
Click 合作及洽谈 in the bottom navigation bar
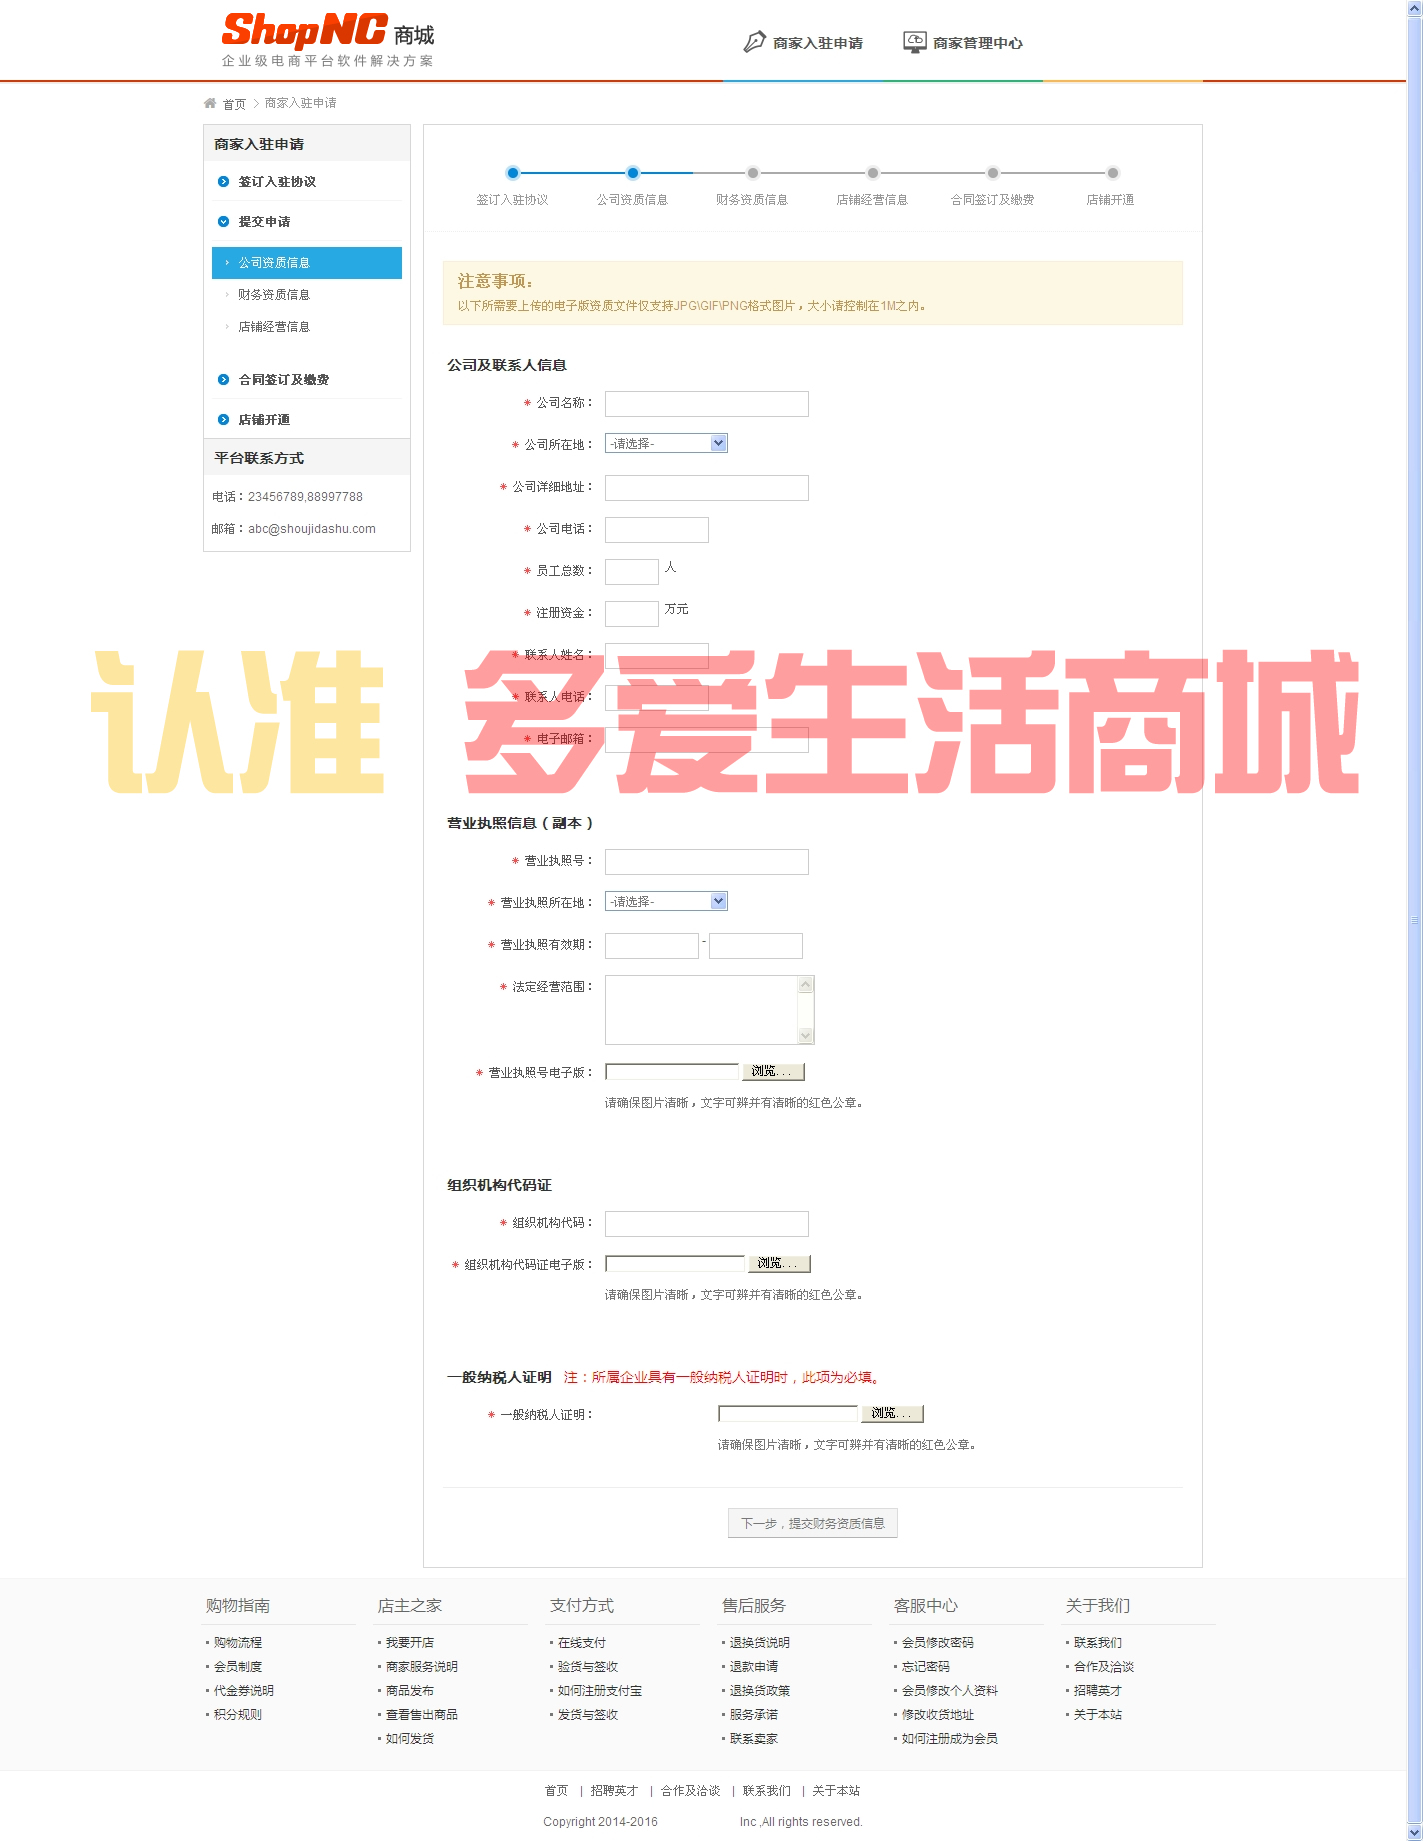point(690,1790)
